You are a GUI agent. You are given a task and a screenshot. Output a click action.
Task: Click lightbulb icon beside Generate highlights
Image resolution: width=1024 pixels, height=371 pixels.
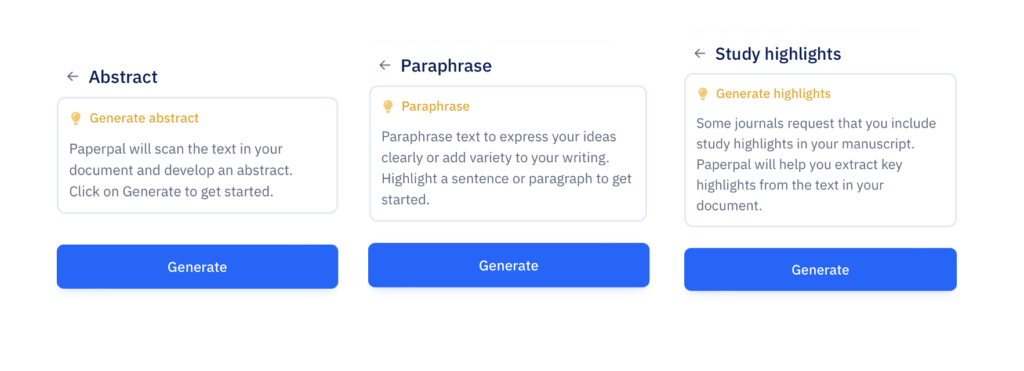703,94
